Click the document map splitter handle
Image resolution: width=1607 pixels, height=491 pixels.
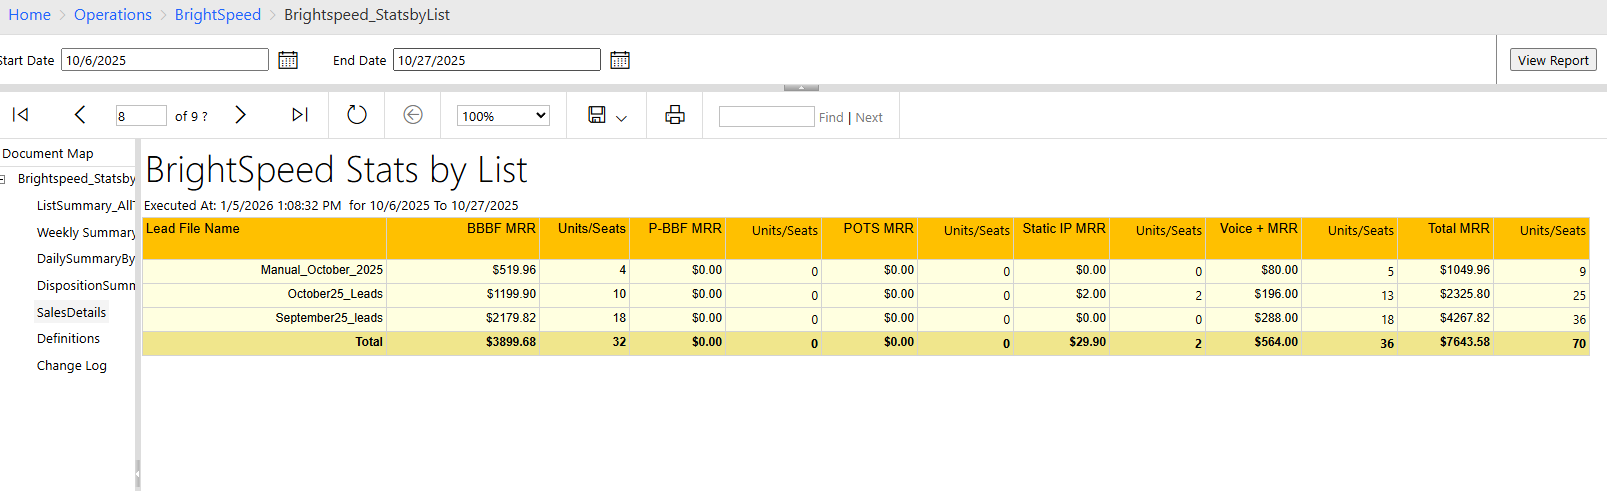[138, 472]
